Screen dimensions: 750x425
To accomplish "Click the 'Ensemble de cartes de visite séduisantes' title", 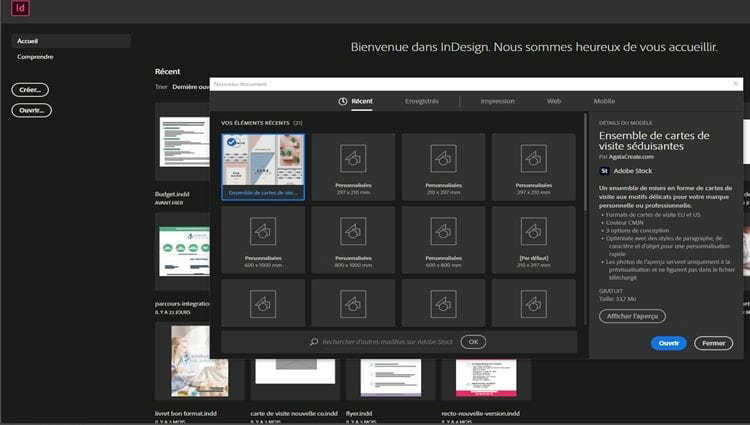I will coord(654,141).
